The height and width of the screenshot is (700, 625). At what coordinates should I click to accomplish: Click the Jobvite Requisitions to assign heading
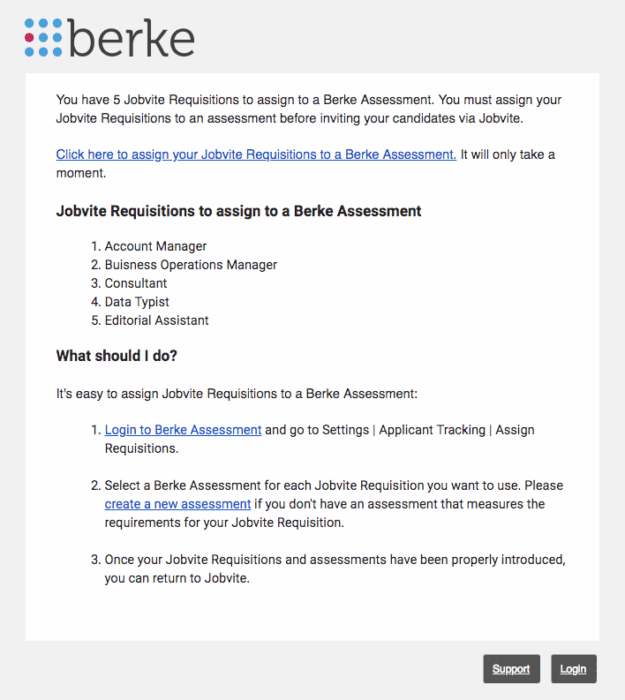click(x=238, y=211)
